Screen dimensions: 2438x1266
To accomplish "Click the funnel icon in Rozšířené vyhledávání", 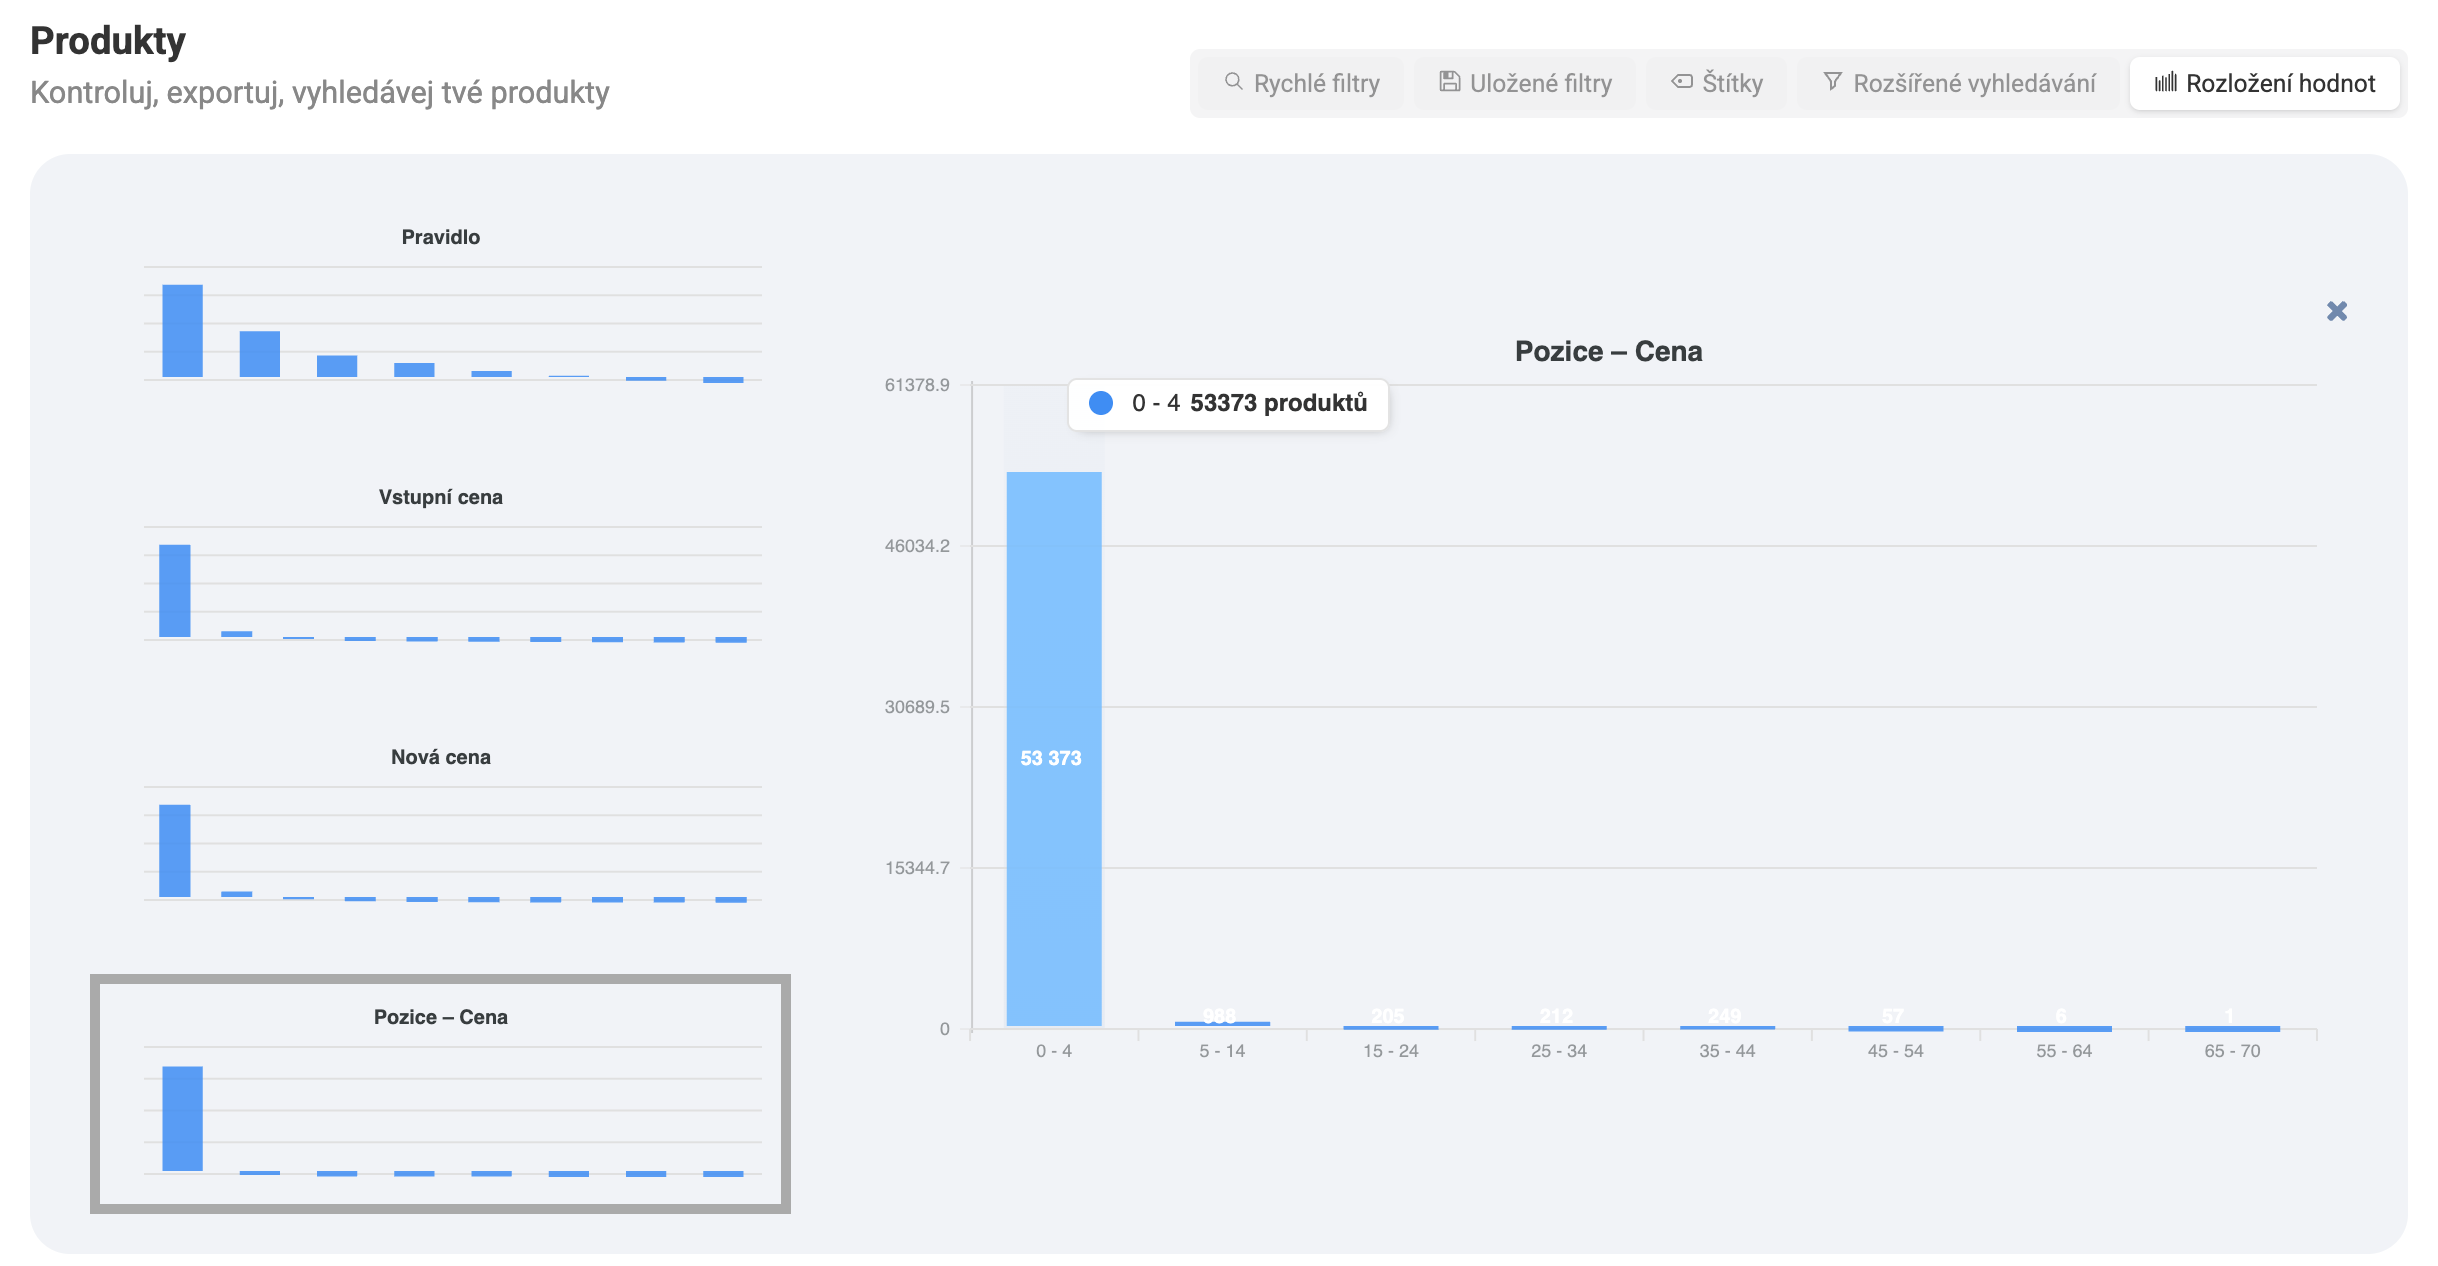I will coord(1832,82).
